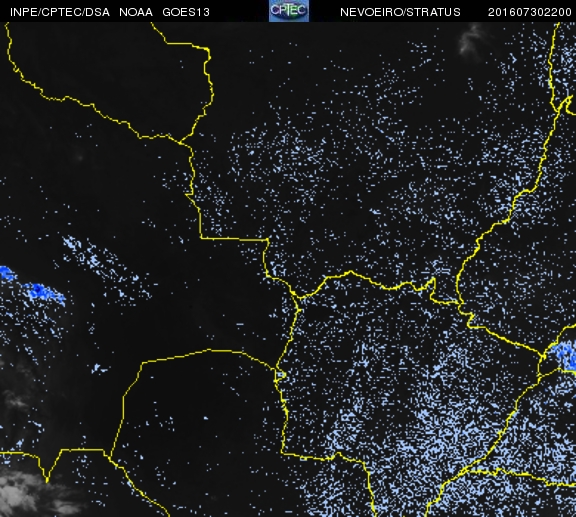Click the INPE/CPTEC/DSA header label
Viewport: 576px width, 517px height.
(60, 12)
